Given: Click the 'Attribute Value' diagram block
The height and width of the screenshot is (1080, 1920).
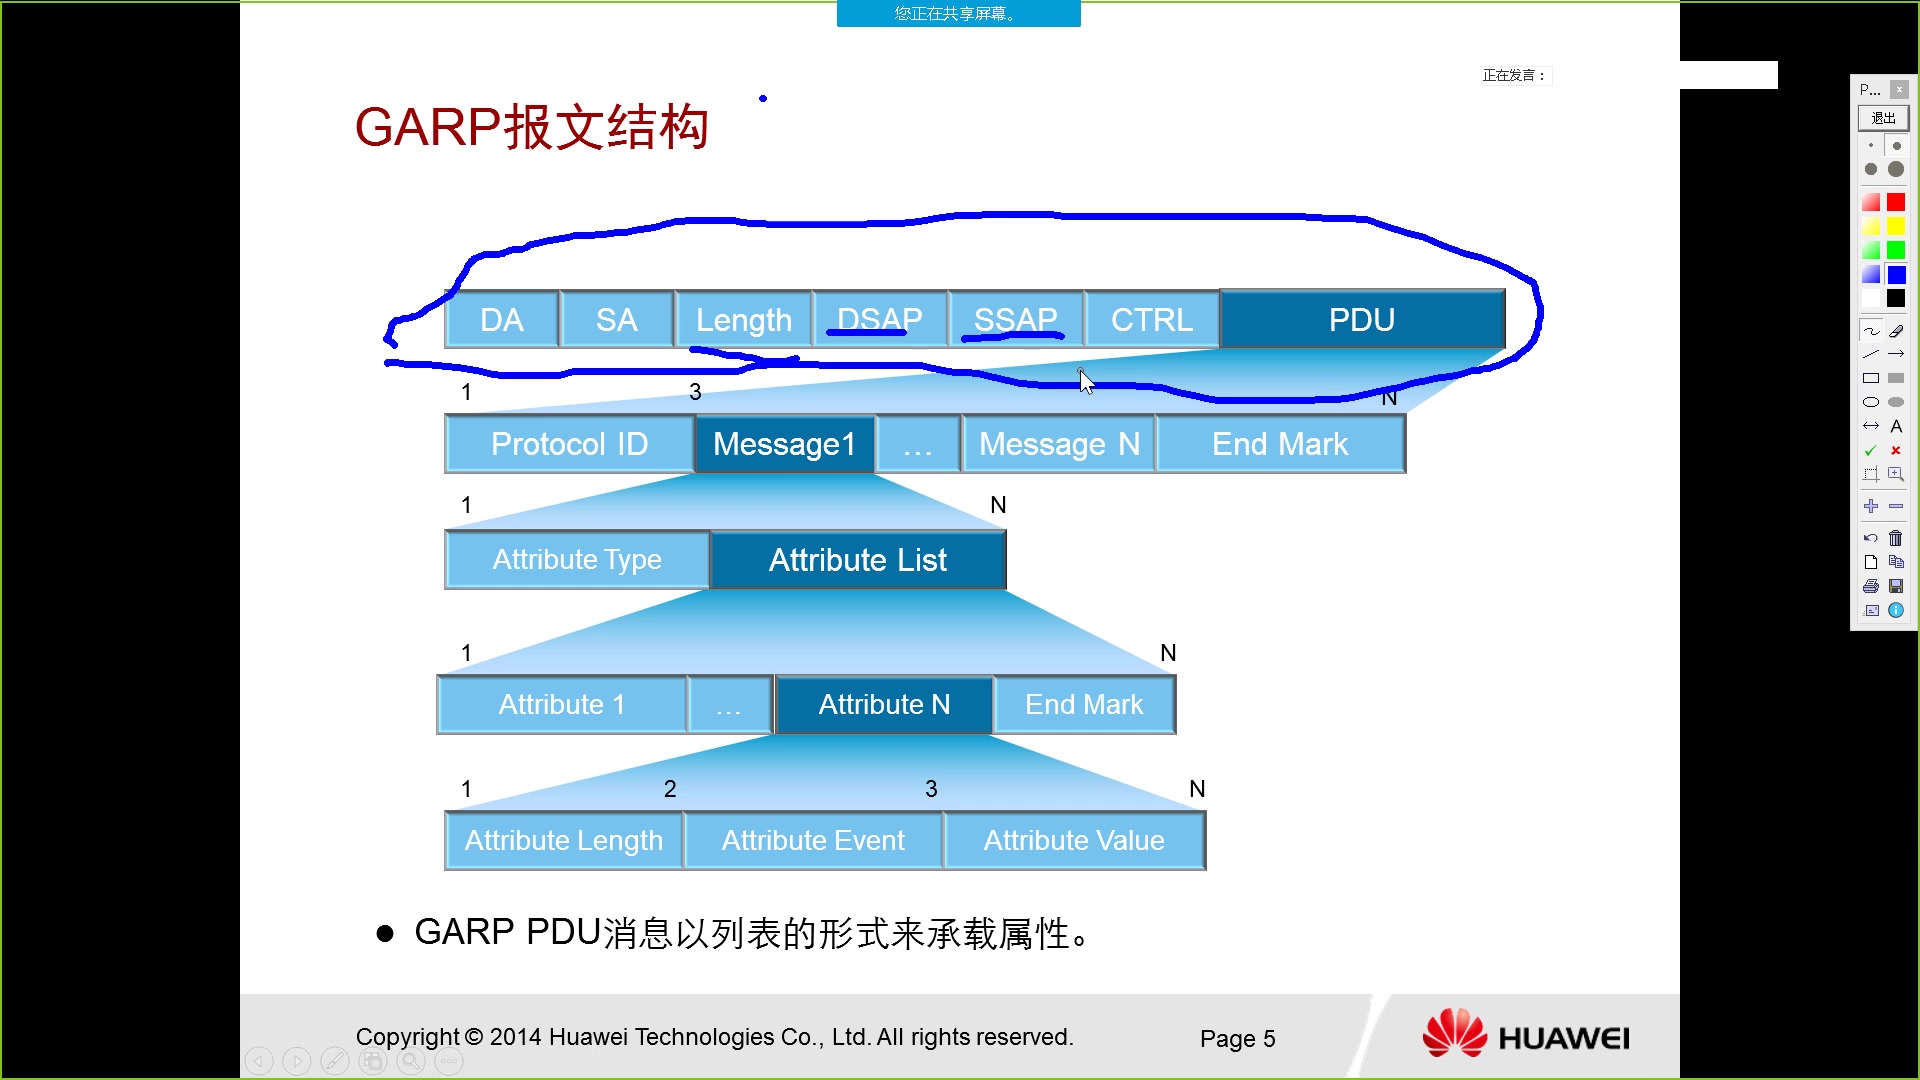Looking at the screenshot, I should (1074, 841).
